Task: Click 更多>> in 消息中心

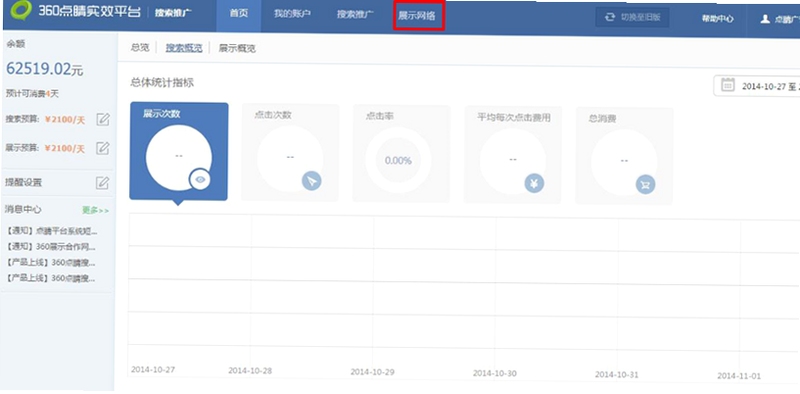Action: tap(95, 210)
